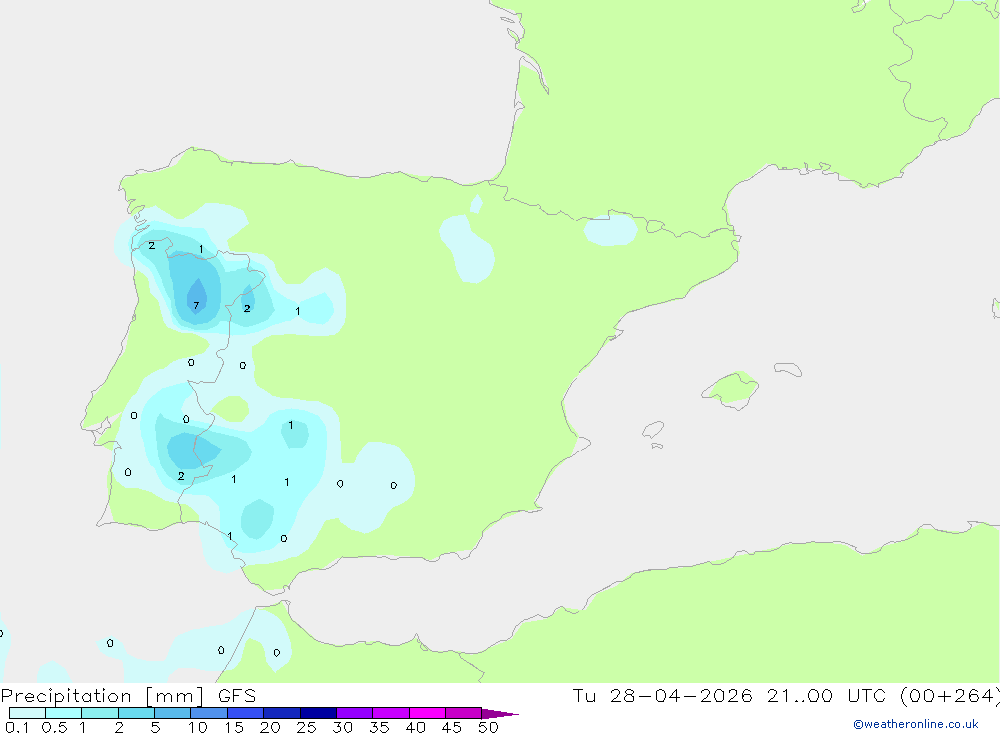Viewport: 1000px width, 733px height.
Task: Select the 2–5 mm legend swatch
Action: click(136, 713)
